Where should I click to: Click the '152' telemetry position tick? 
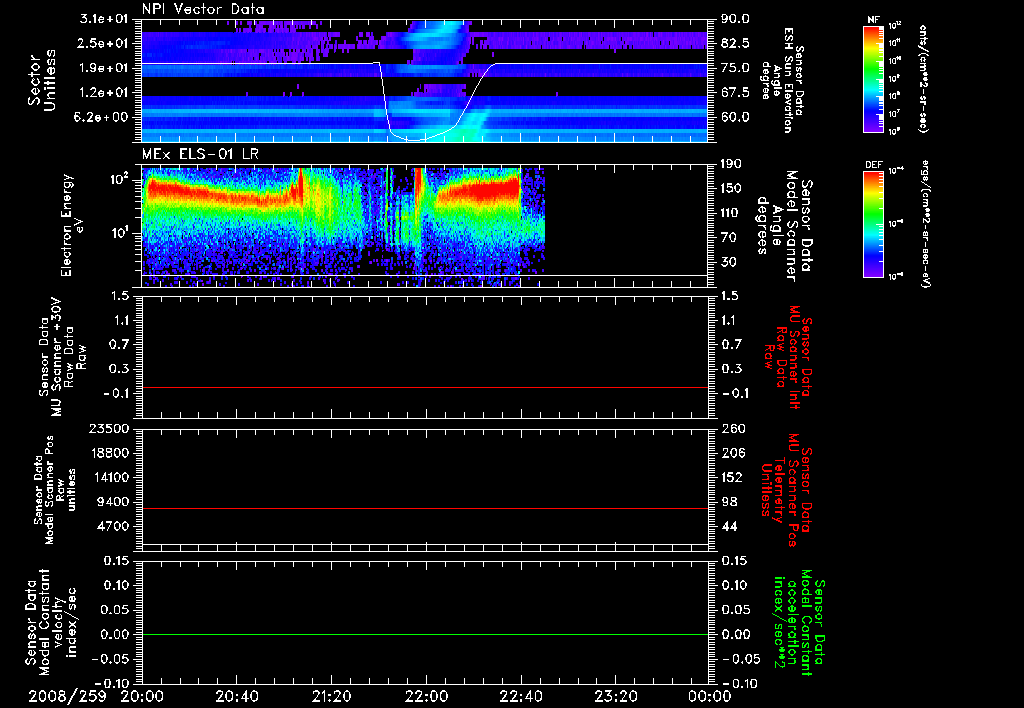(731, 477)
